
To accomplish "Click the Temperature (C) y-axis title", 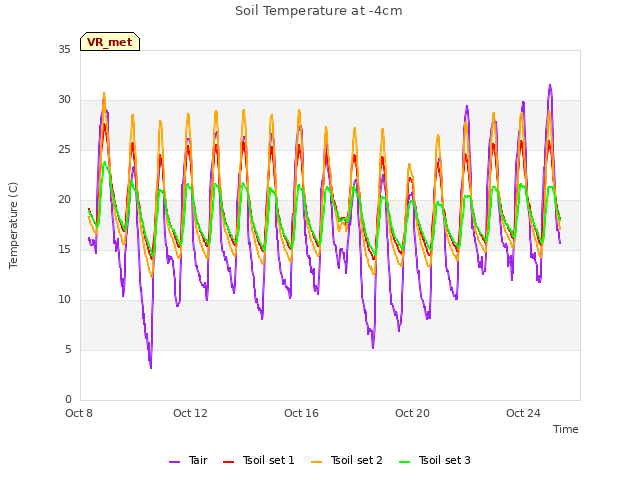I will coord(13,225).
